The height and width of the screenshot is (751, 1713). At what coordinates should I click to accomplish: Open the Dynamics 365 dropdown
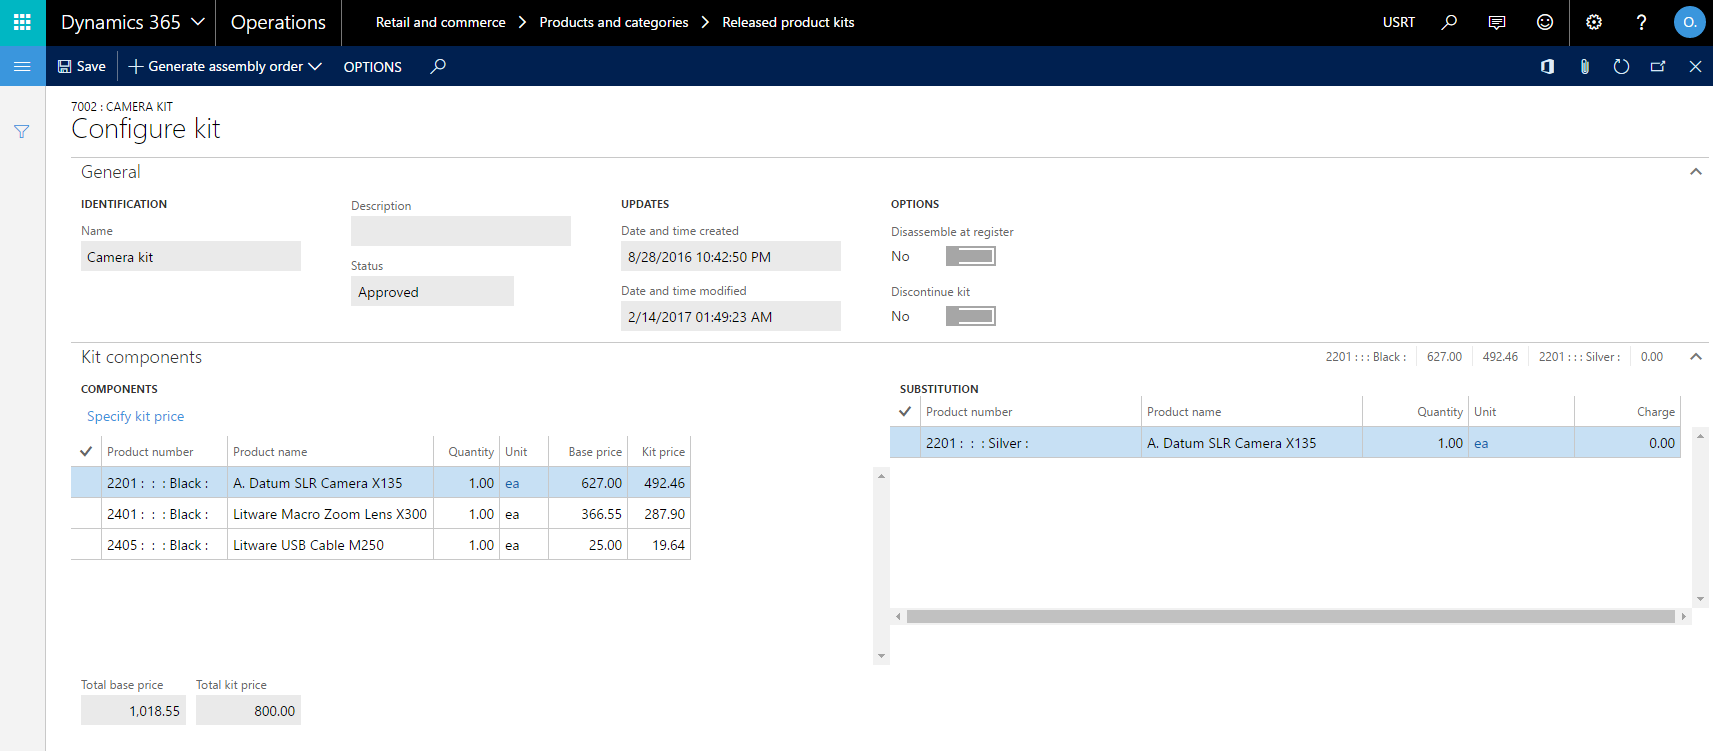point(132,22)
